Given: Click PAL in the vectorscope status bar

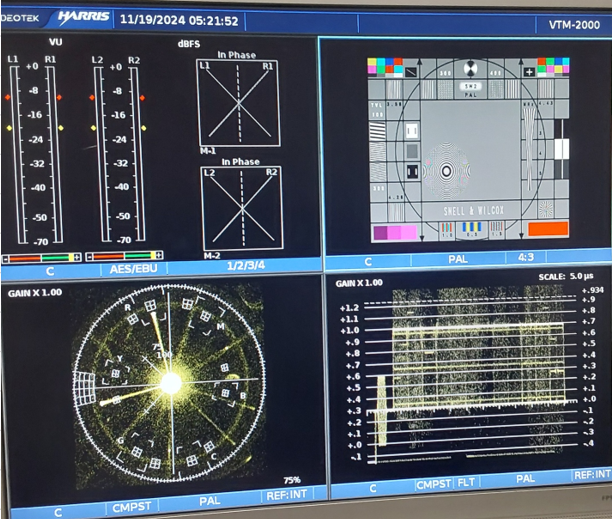Looking at the screenshot, I should pyautogui.click(x=210, y=501).
